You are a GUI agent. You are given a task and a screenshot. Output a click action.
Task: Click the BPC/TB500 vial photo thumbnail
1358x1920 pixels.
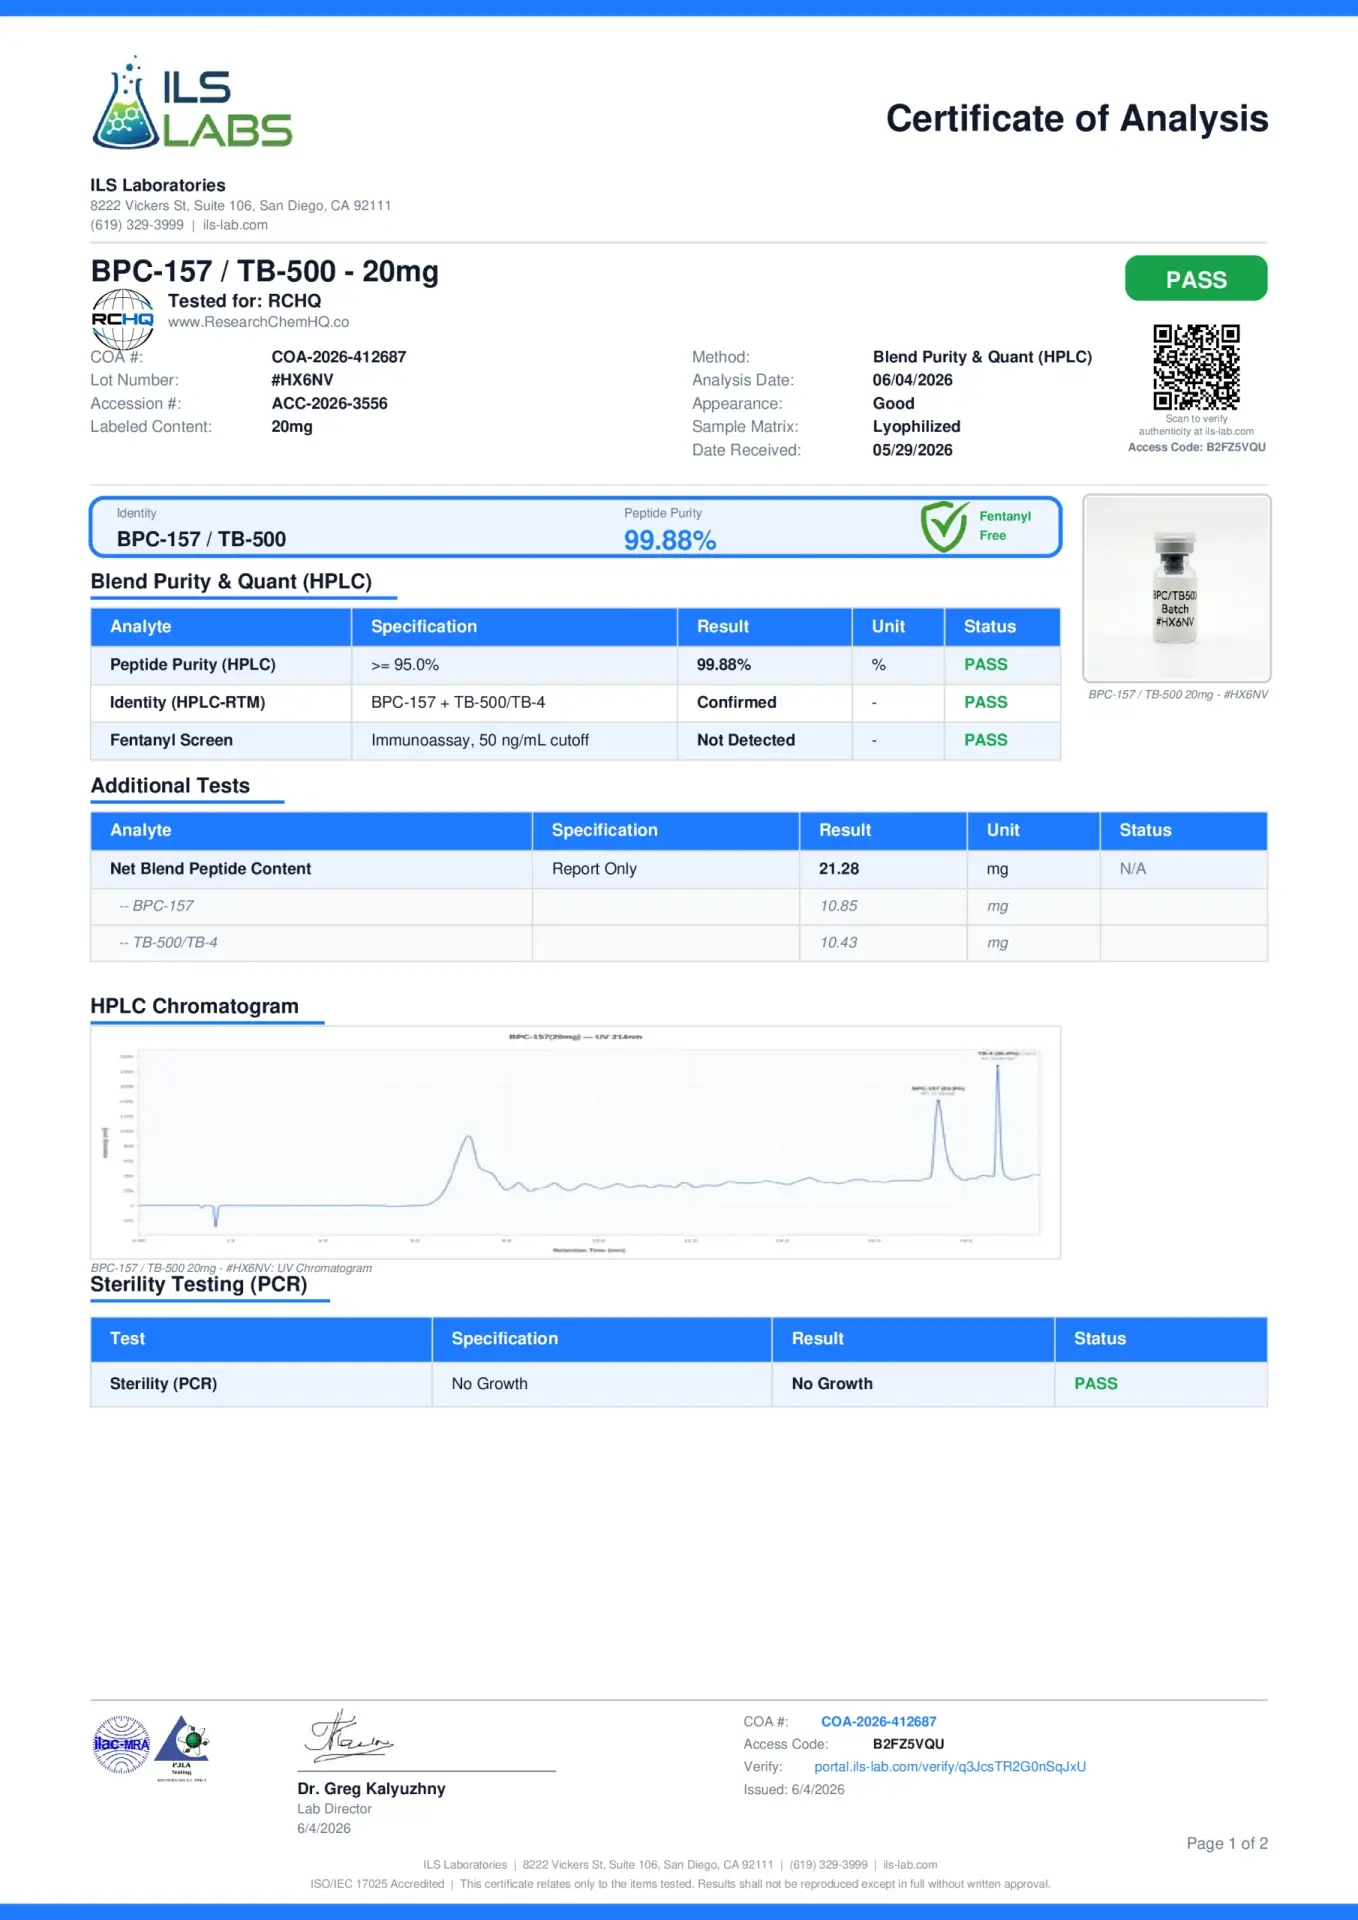tap(1177, 588)
